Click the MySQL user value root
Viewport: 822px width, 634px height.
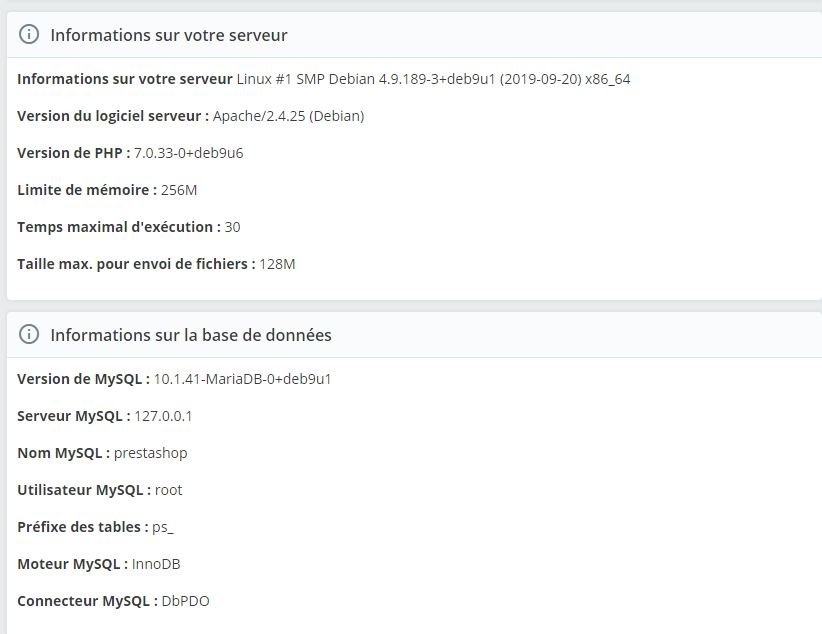click(168, 490)
